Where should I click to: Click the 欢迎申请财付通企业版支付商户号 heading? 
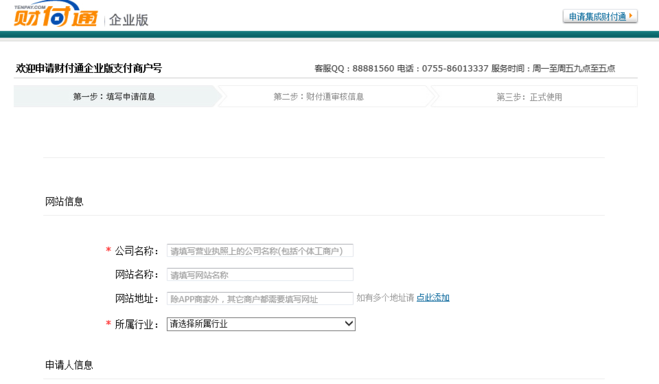coord(89,68)
